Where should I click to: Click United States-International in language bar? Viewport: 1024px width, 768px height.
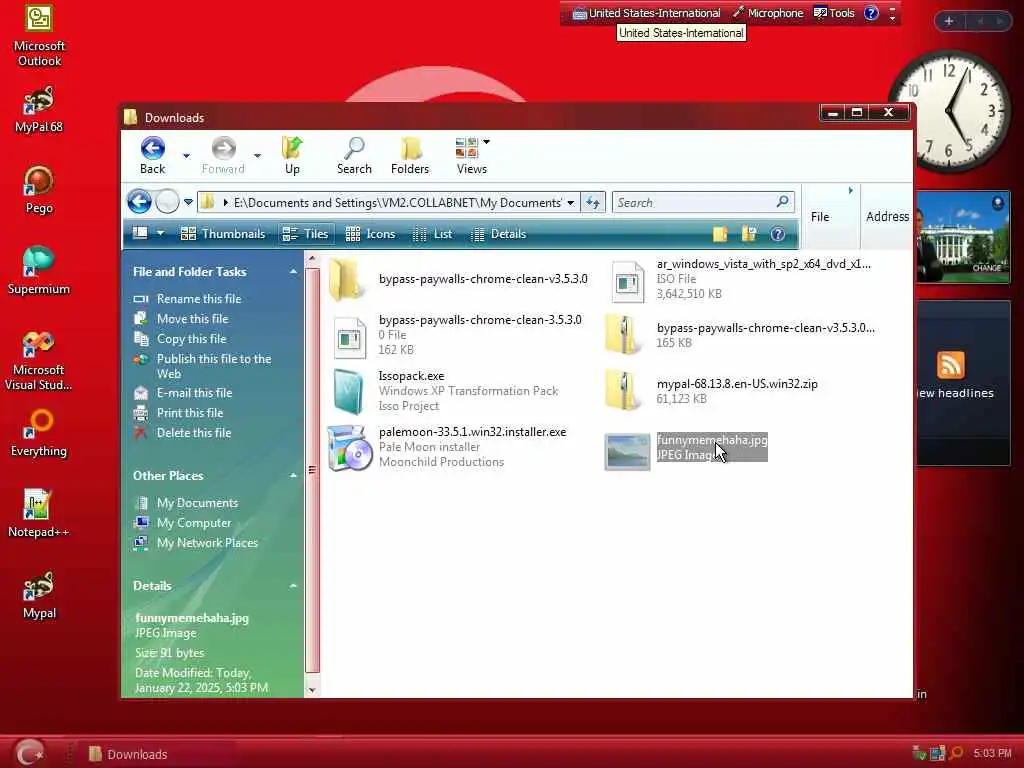click(647, 13)
